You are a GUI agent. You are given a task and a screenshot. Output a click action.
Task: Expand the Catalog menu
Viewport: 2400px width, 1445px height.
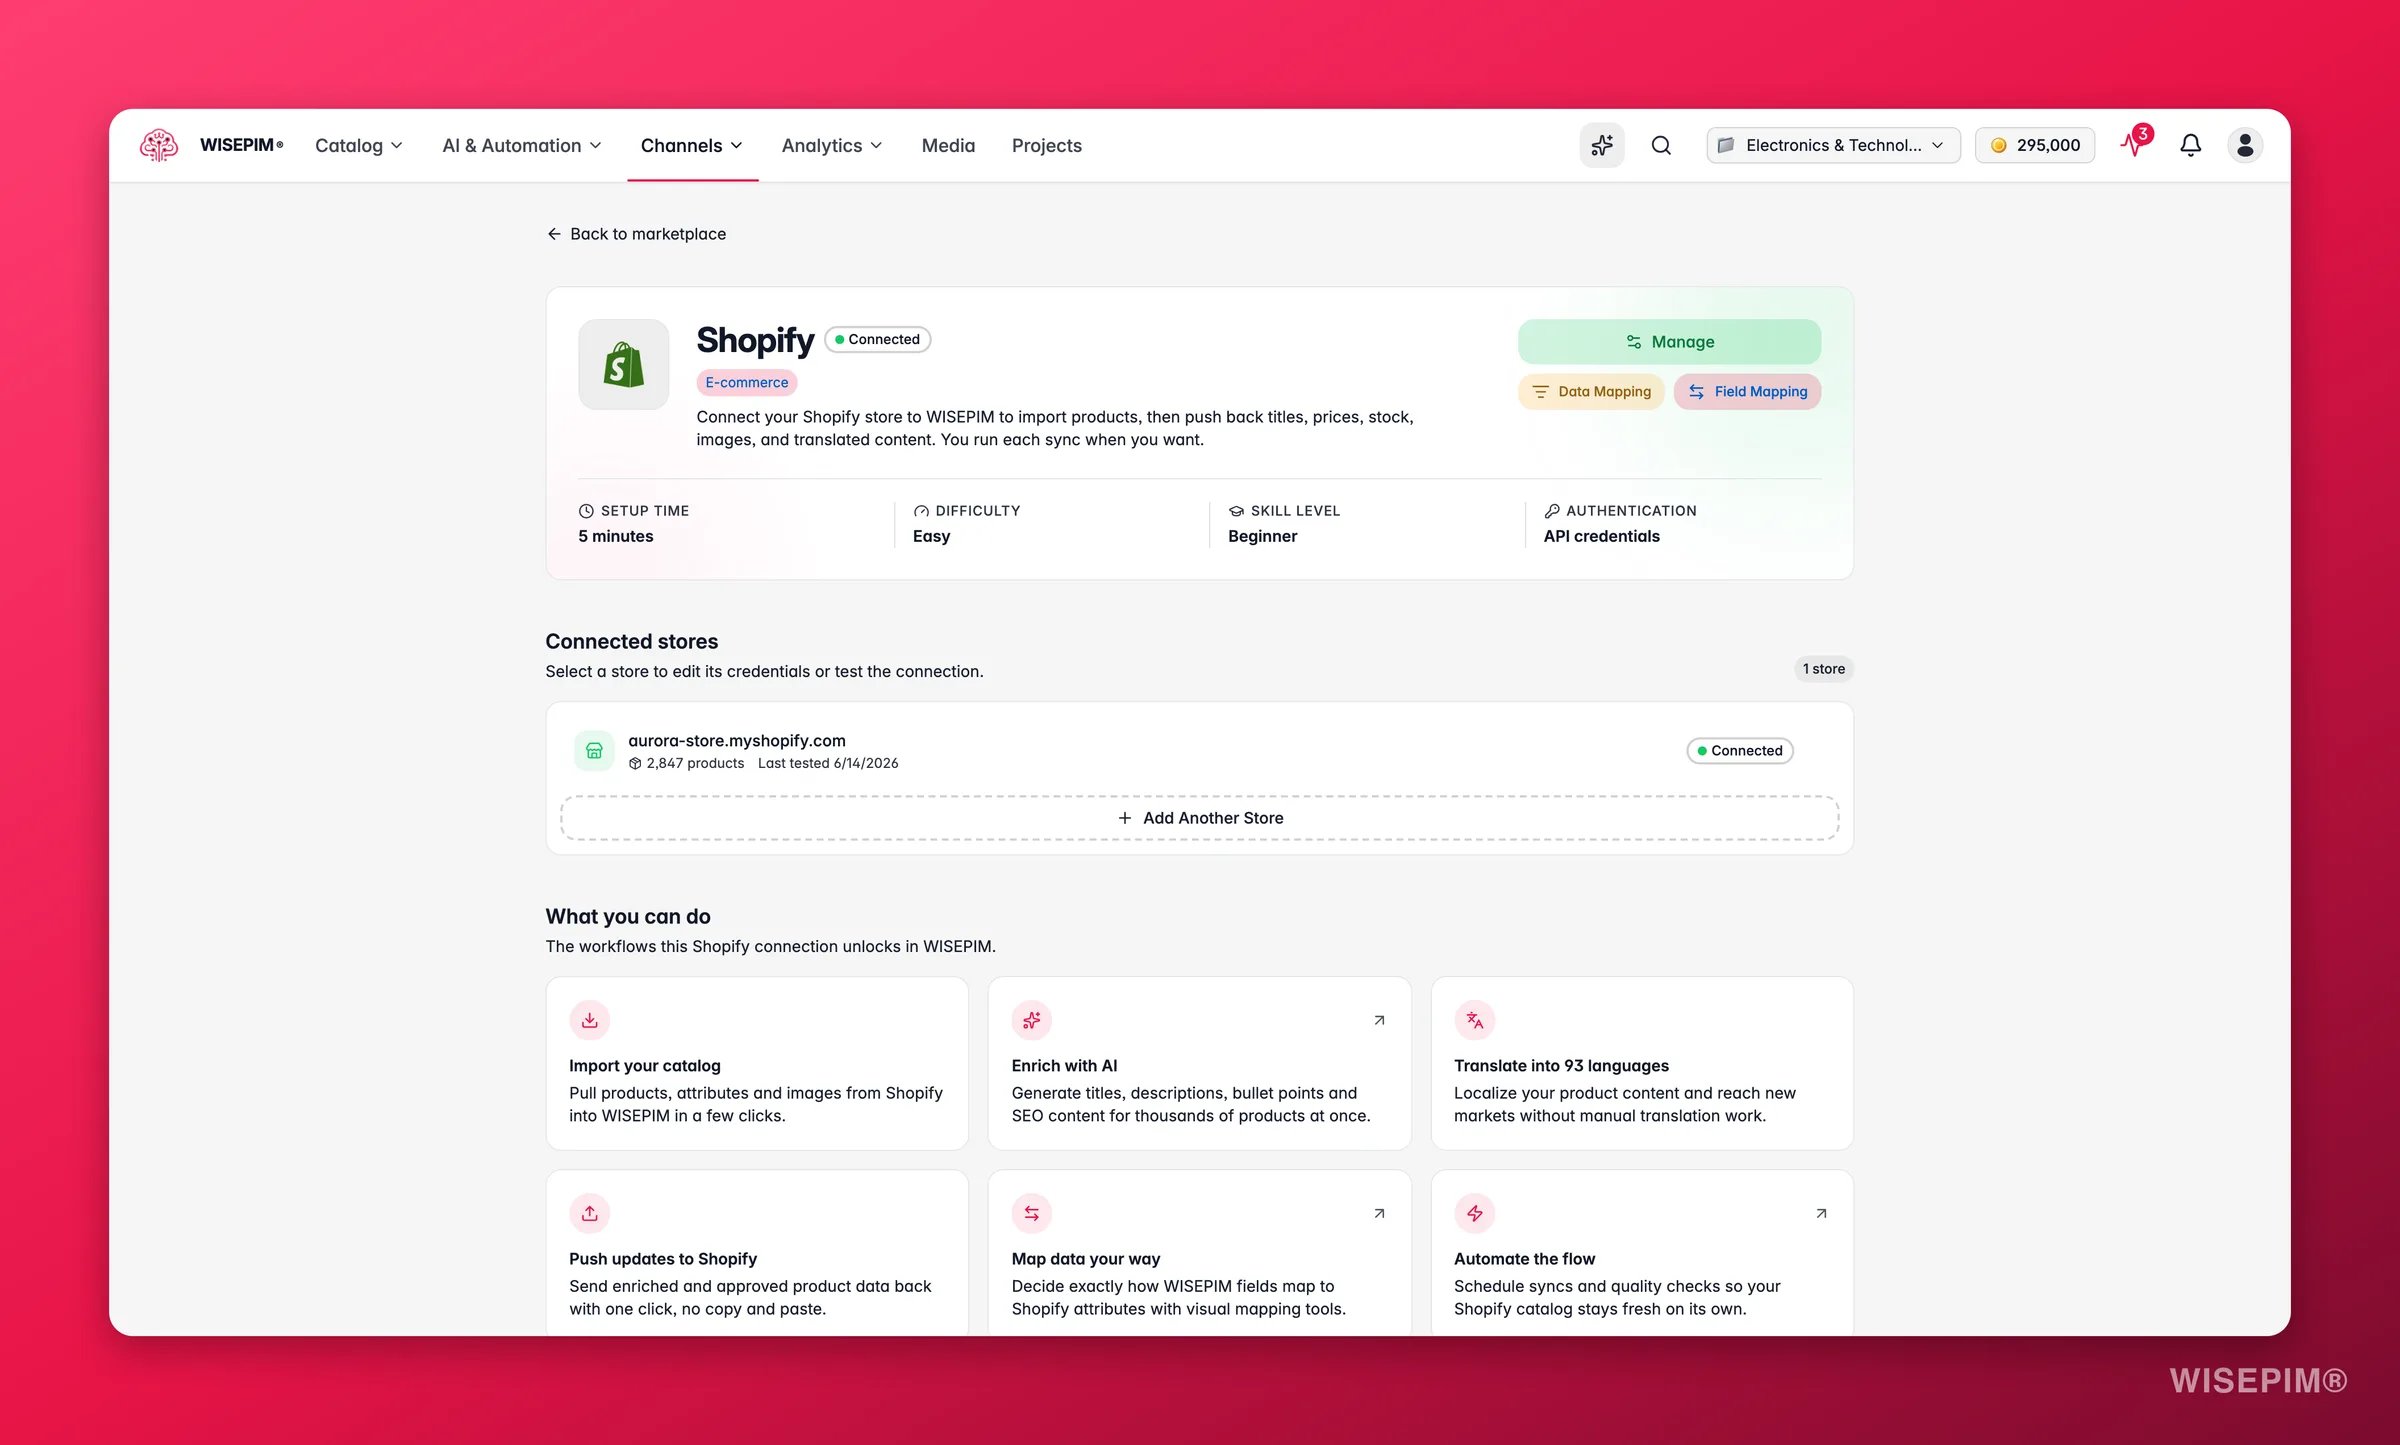point(359,145)
